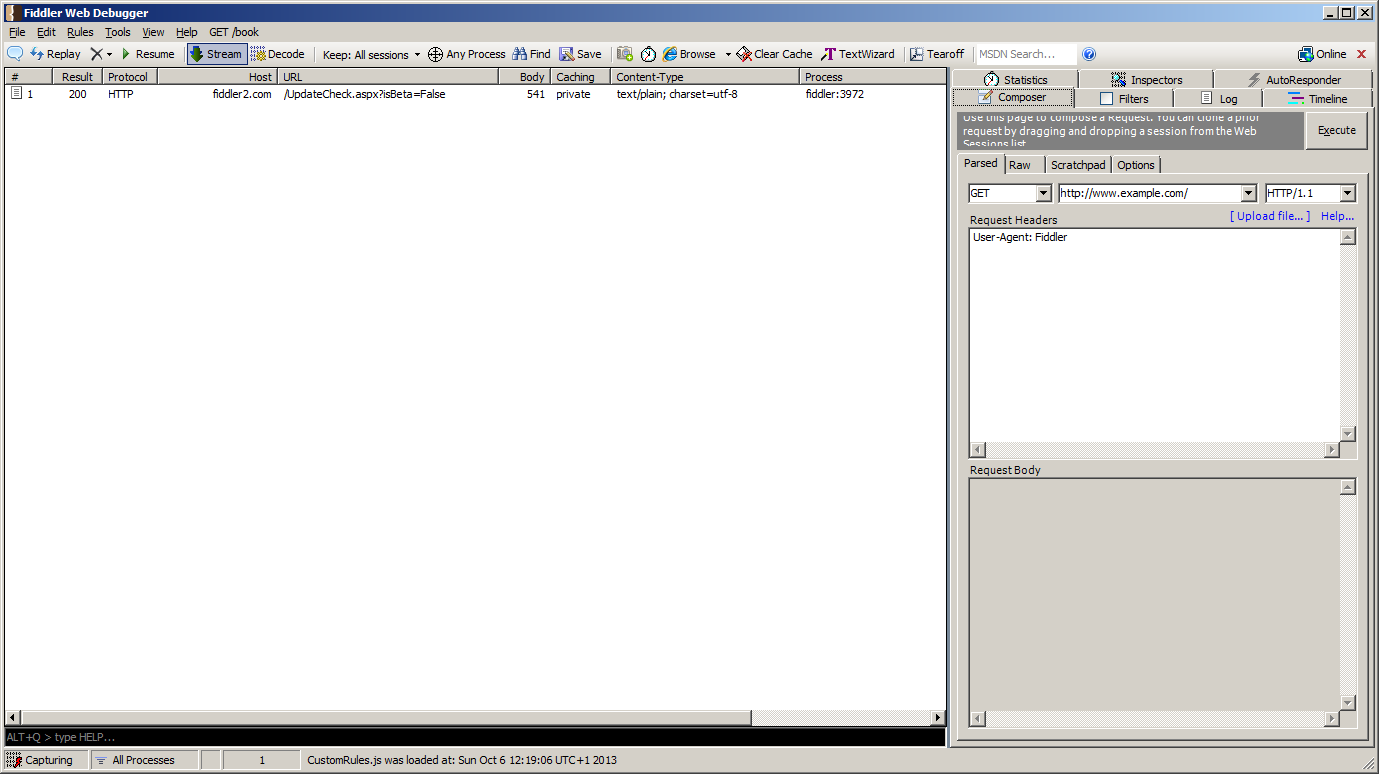The height and width of the screenshot is (774, 1379).
Task: Open the Help link in Composer
Action: [1337, 216]
